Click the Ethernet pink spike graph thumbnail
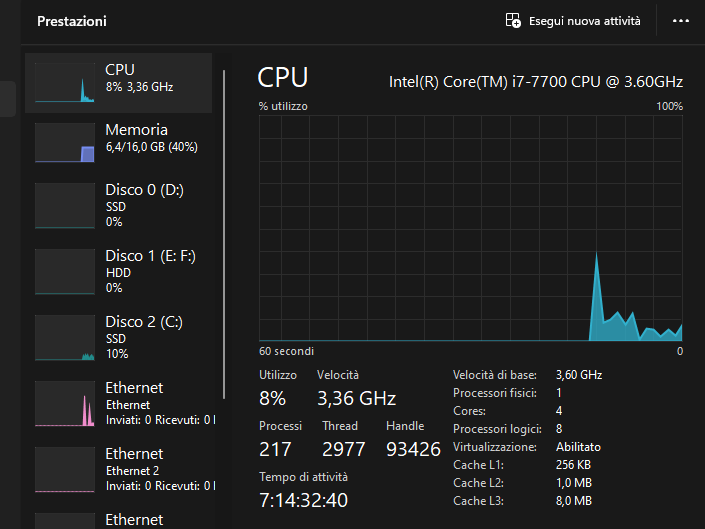The height and width of the screenshot is (529, 705). coord(65,404)
